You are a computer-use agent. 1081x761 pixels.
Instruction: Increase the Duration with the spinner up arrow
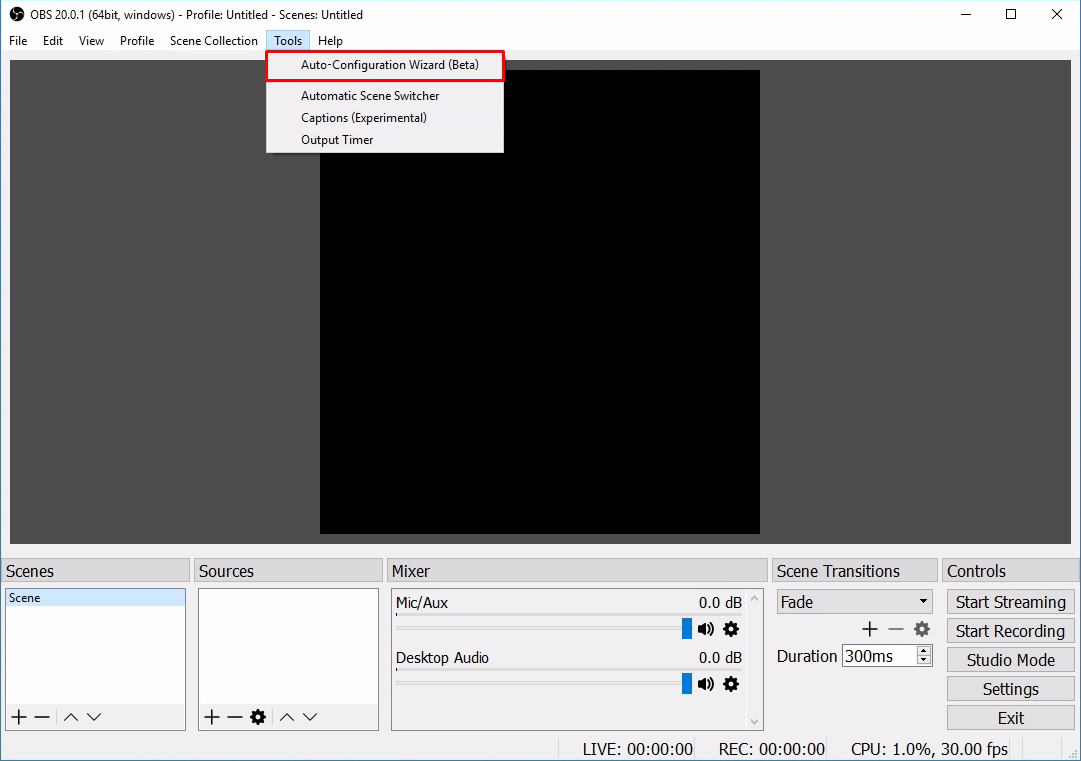924,651
